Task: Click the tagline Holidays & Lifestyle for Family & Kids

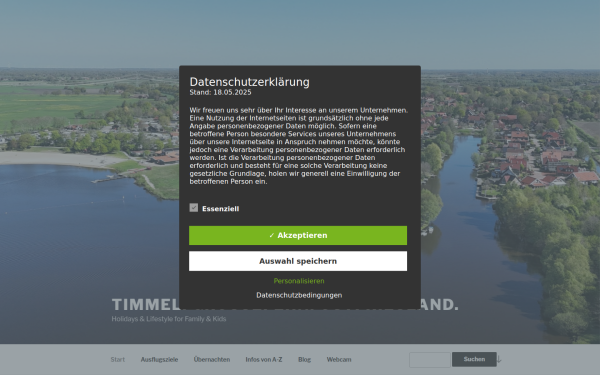Action: tap(169, 319)
